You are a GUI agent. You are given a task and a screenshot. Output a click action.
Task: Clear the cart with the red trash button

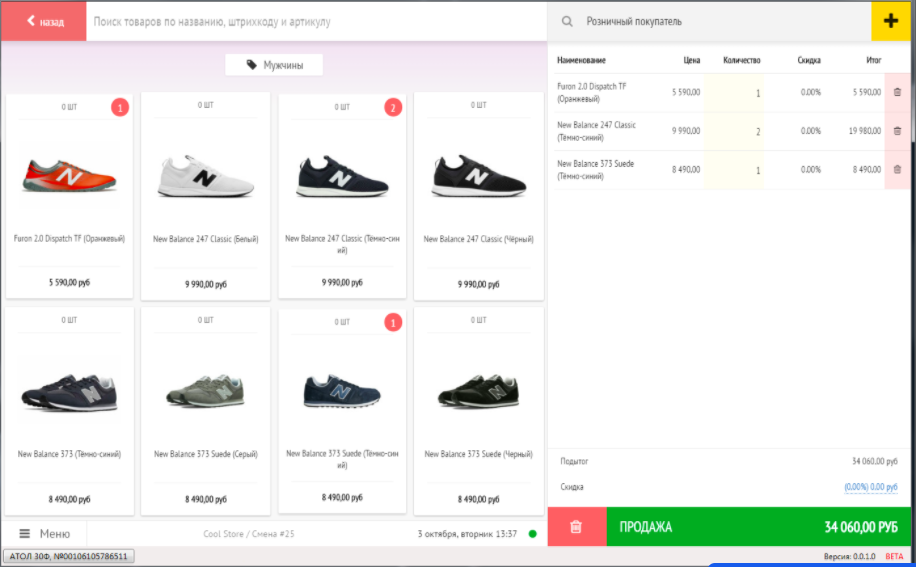click(576, 527)
